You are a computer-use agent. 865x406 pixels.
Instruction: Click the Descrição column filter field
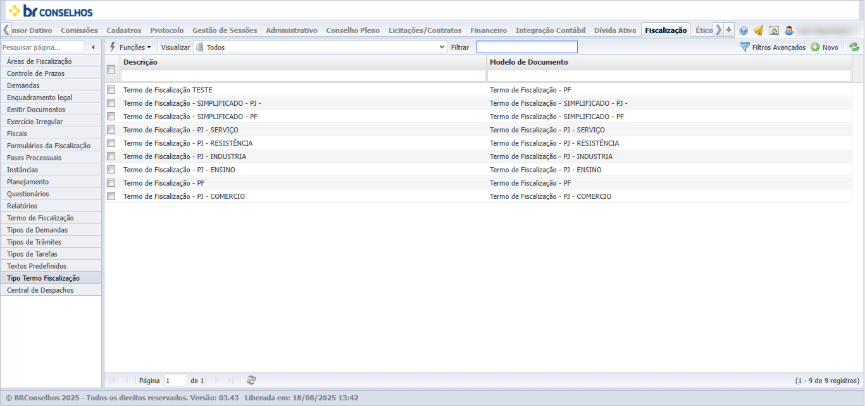pos(303,76)
